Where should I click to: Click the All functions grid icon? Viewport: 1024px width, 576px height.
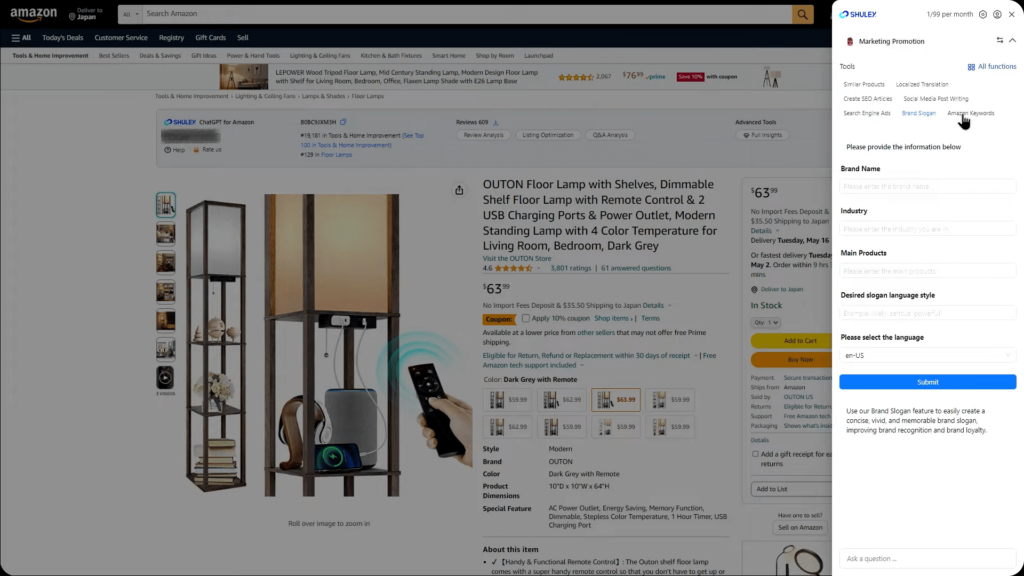click(x=971, y=67)
